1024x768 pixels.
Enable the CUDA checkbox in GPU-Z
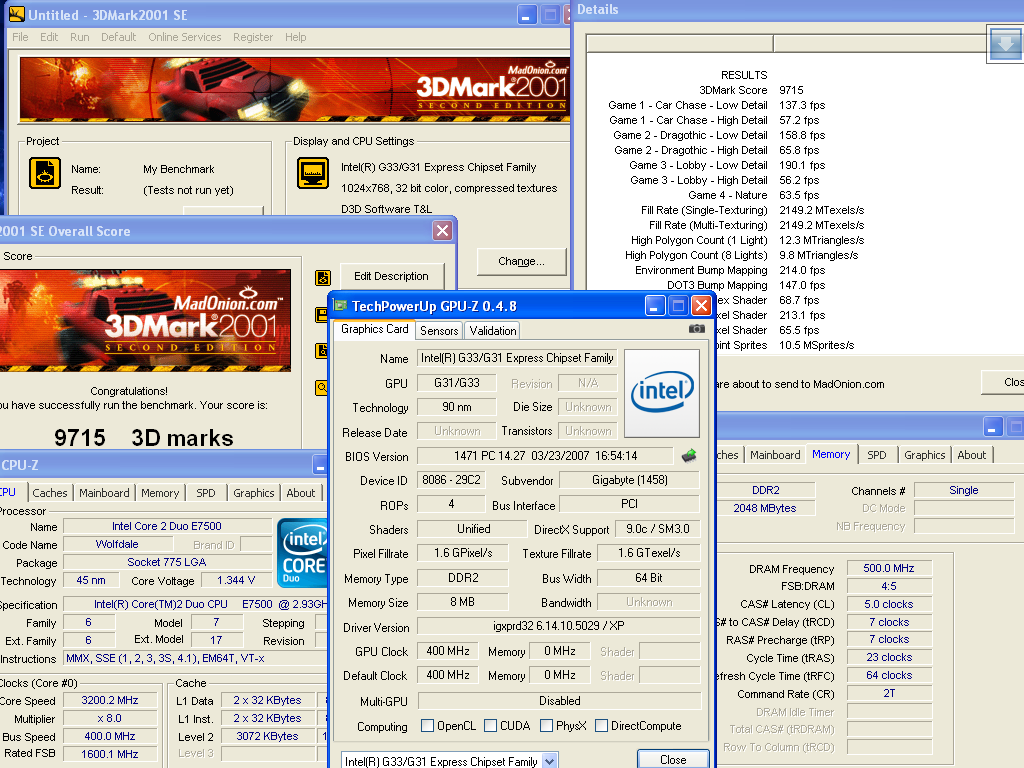(490, 726)
